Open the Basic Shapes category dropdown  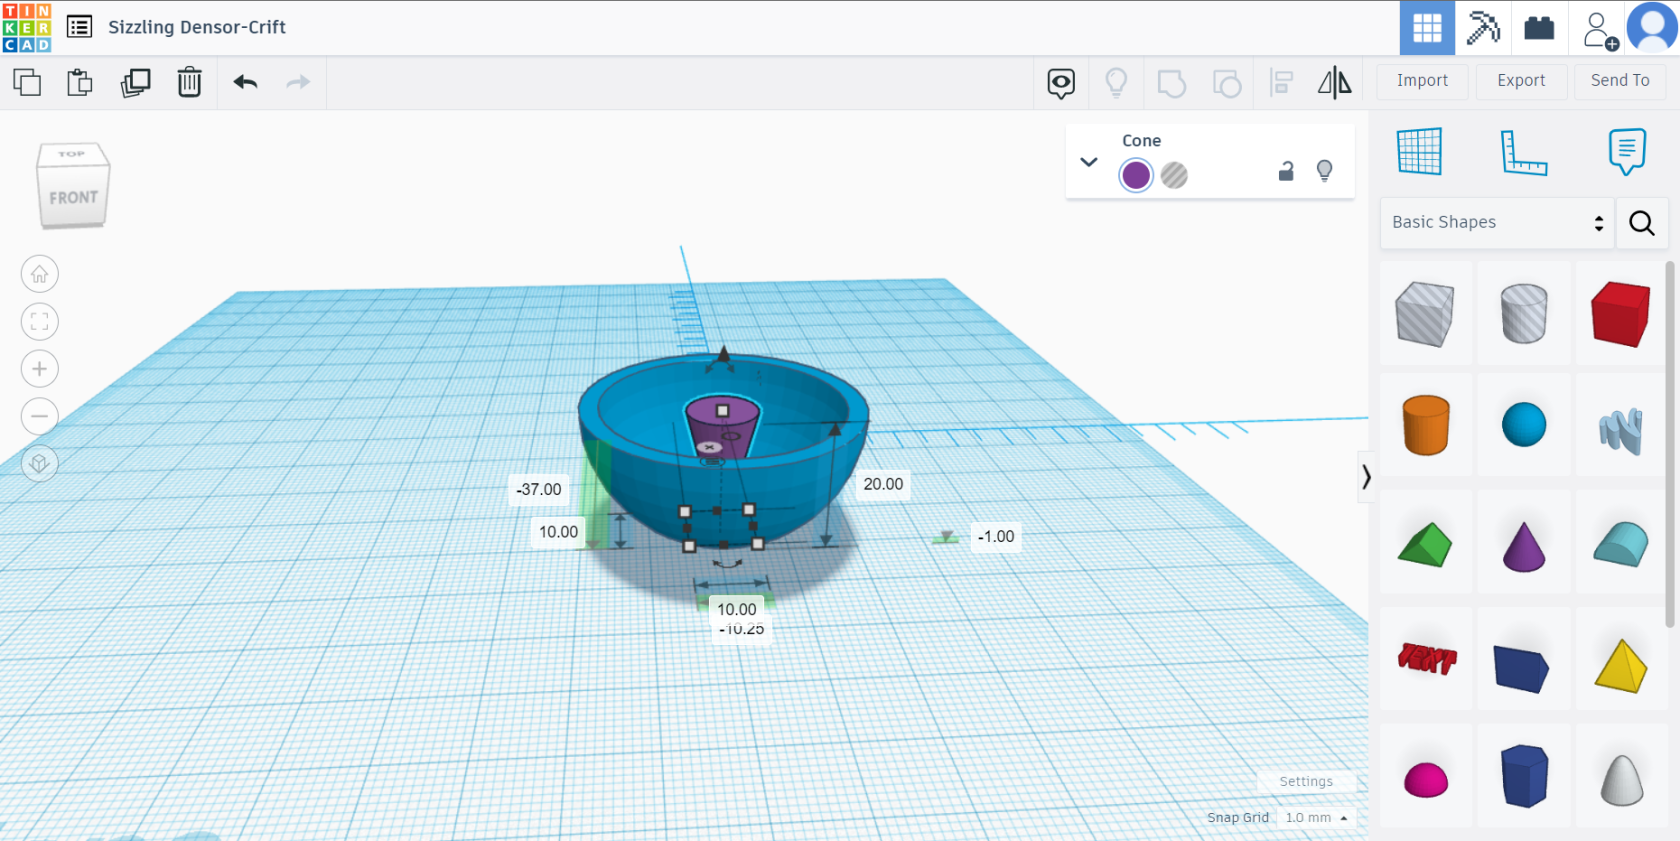click(x=1497, y=223)
